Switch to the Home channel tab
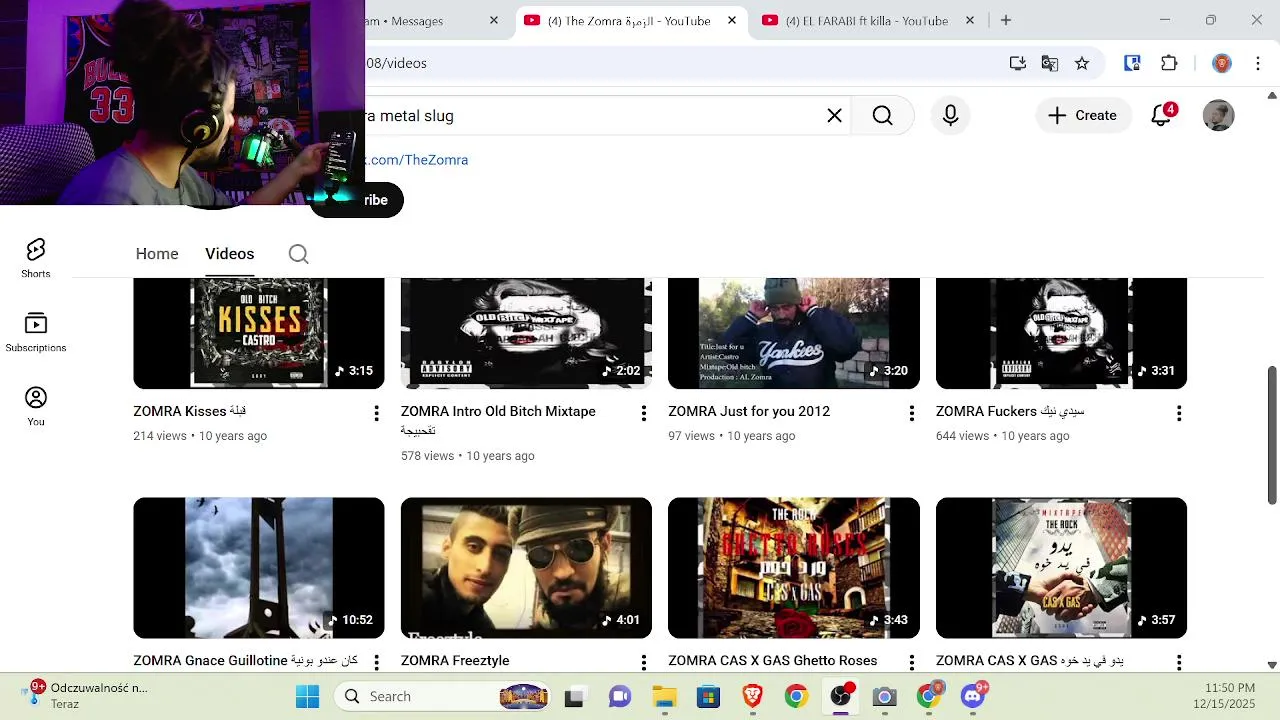The width and height of the screenshot is (1280, 720). coord(157,254)
